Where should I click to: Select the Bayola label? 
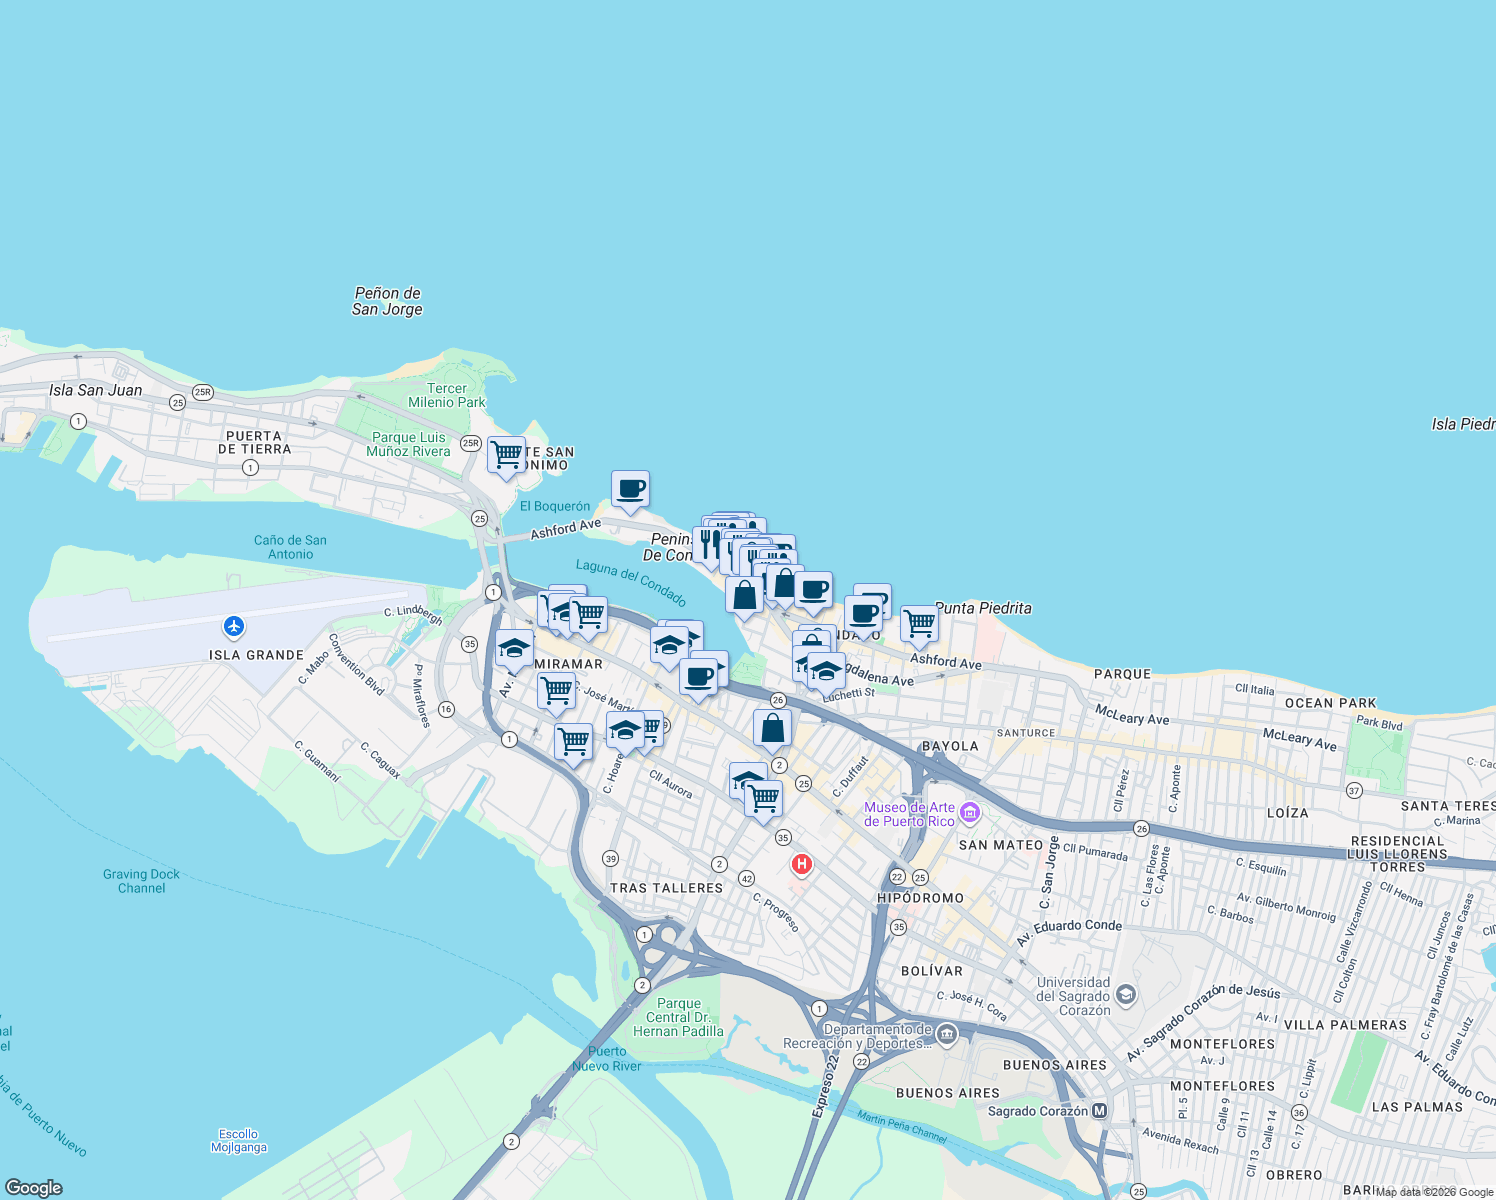tap(950, 746)
